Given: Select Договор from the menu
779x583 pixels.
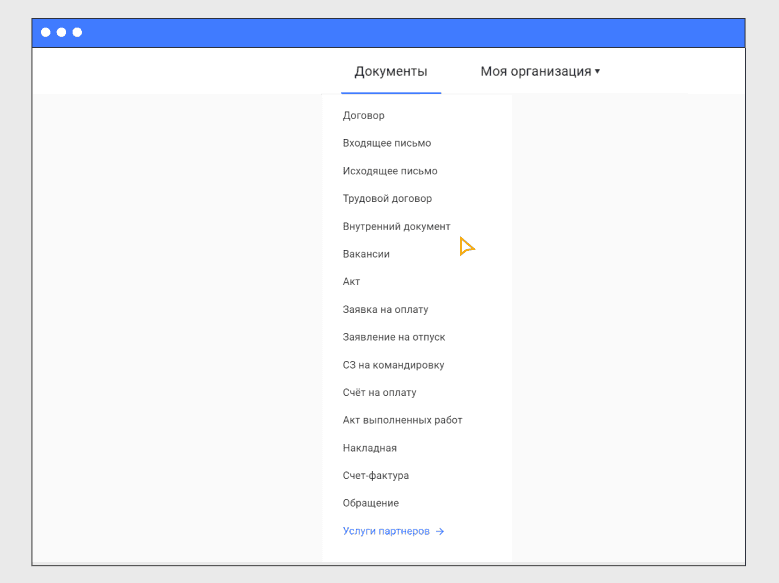Looking at the screenshot, I should pos(363,115).
